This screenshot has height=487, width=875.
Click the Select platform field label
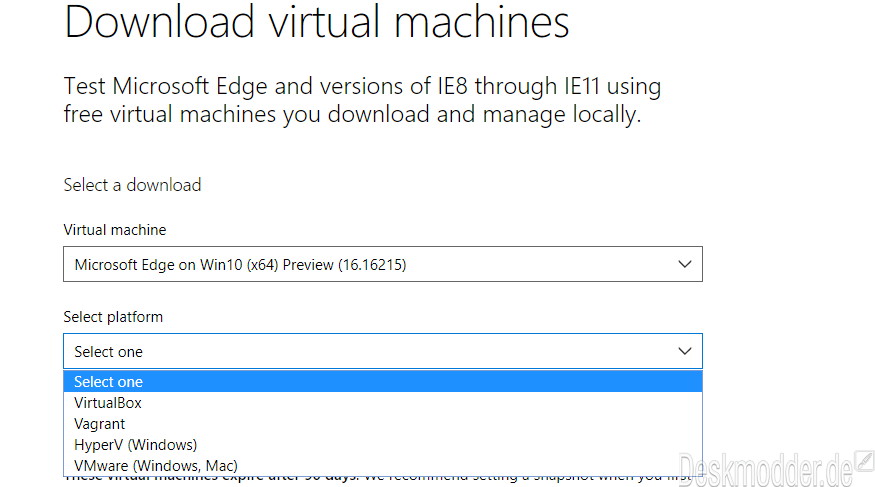click(113, 317)
